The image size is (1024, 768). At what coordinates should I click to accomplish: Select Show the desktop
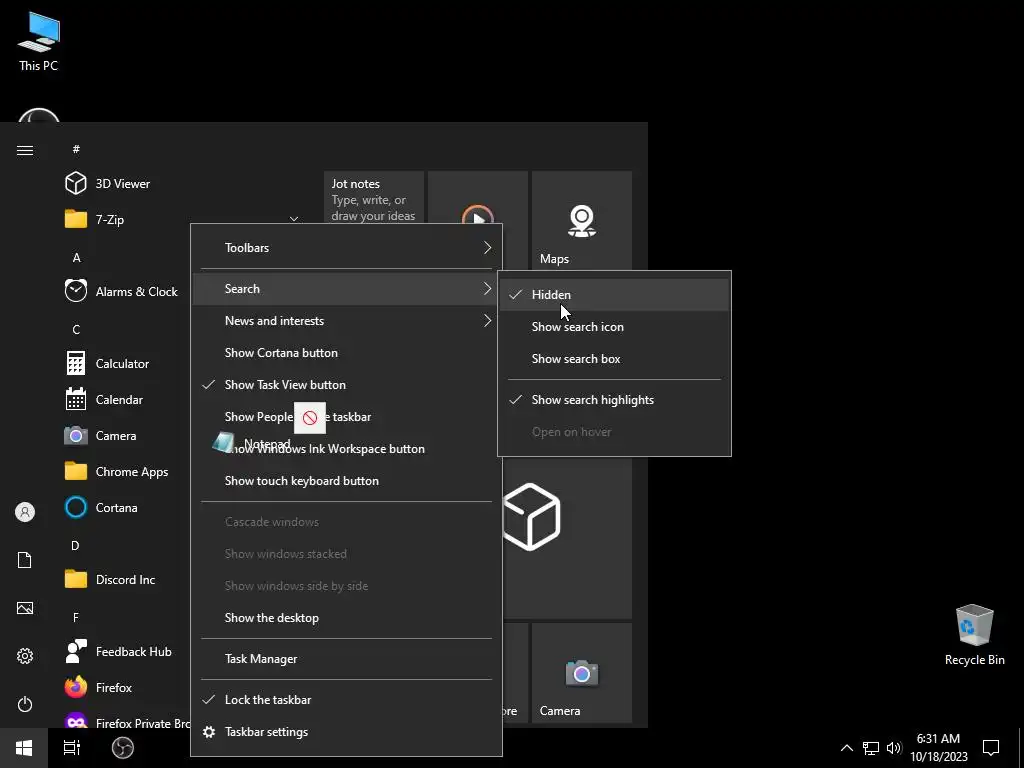point(347,618)
